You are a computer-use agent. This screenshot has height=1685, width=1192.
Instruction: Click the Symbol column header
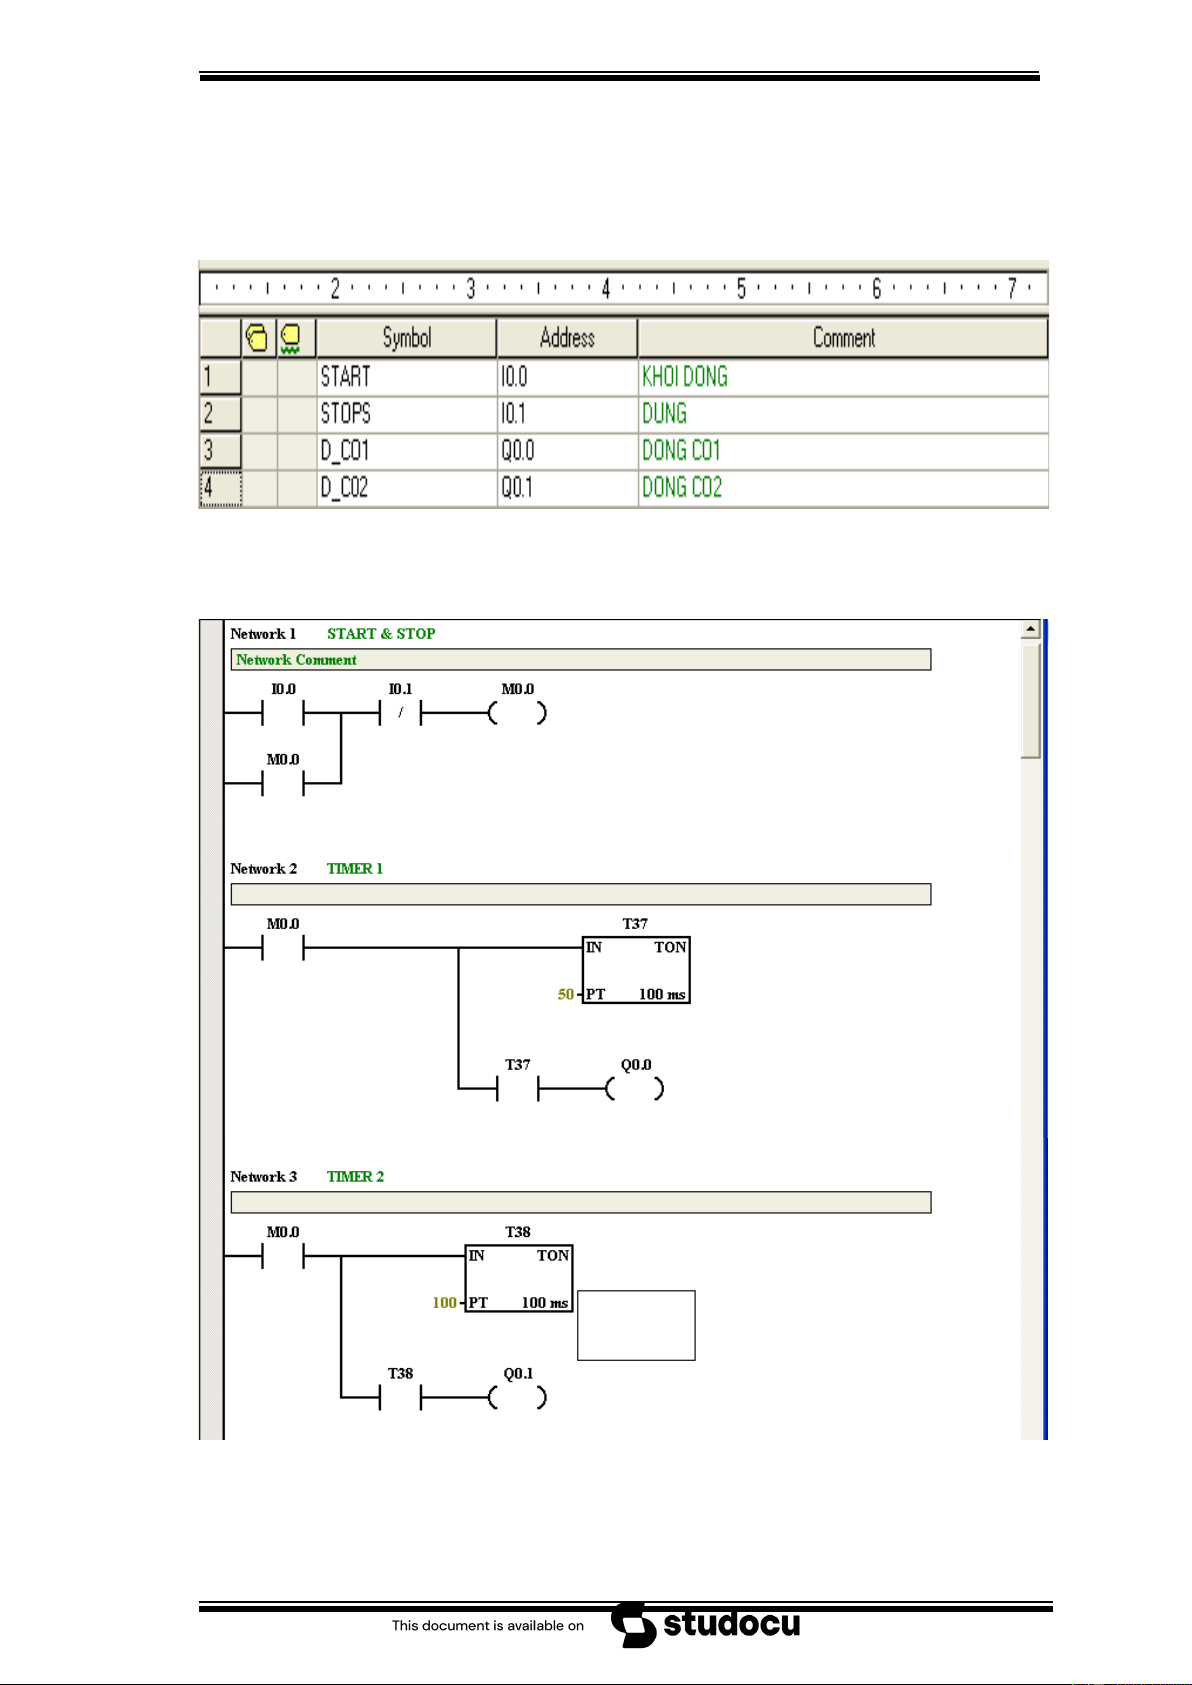point(406,338)
